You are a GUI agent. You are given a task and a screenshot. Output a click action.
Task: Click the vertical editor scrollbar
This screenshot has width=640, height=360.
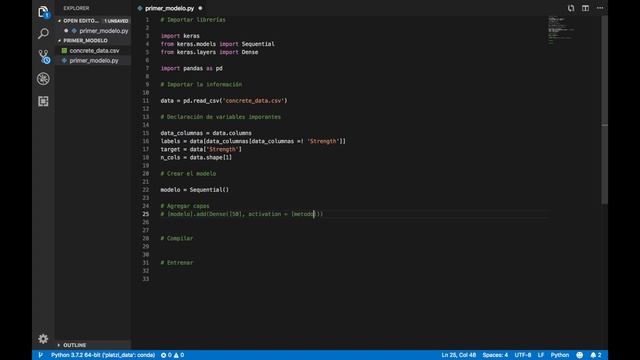tap(604, 110)
